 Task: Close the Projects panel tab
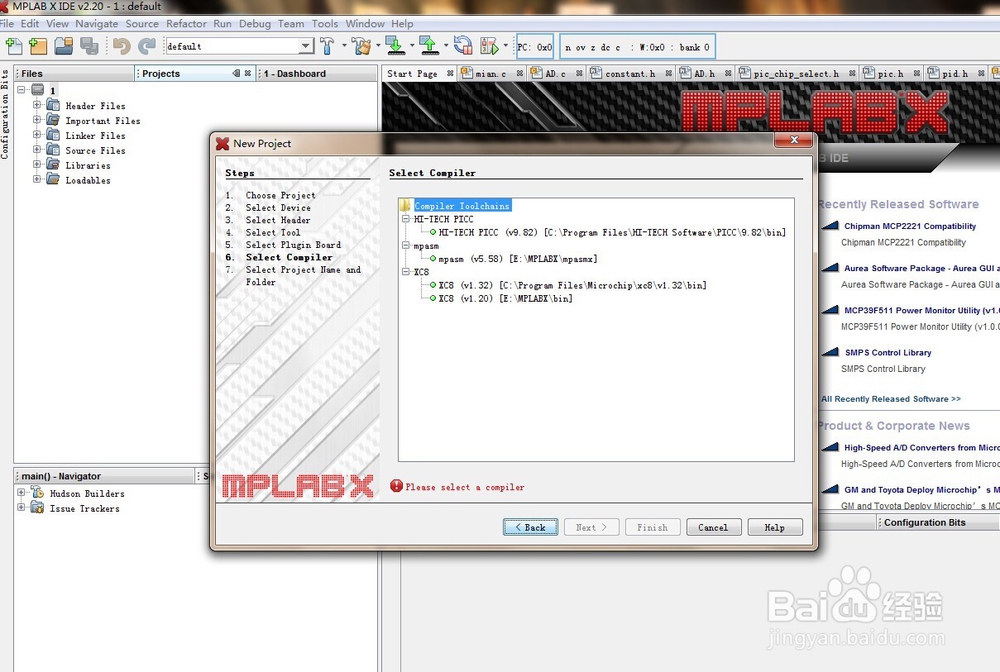tap(247, 73)
